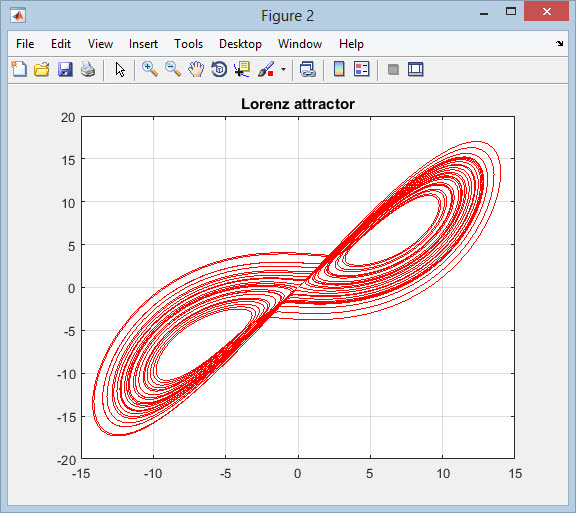Screen dimensions: 576x513
Task: Select the Brush data tool
Action: (x=266, y=69)
